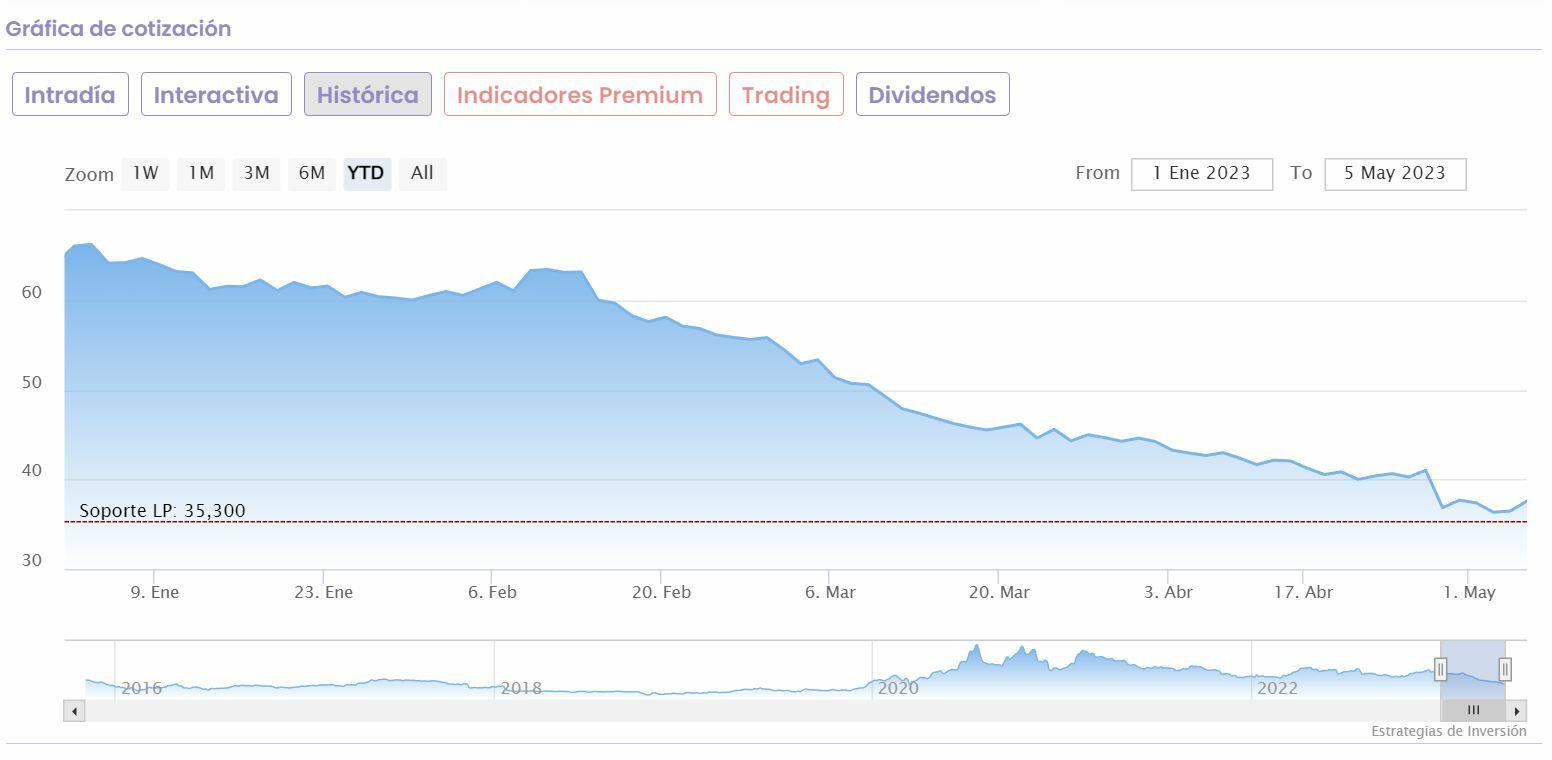Set zoom range to 6M
Screen dimensions: 1552x760
point(312,173)
